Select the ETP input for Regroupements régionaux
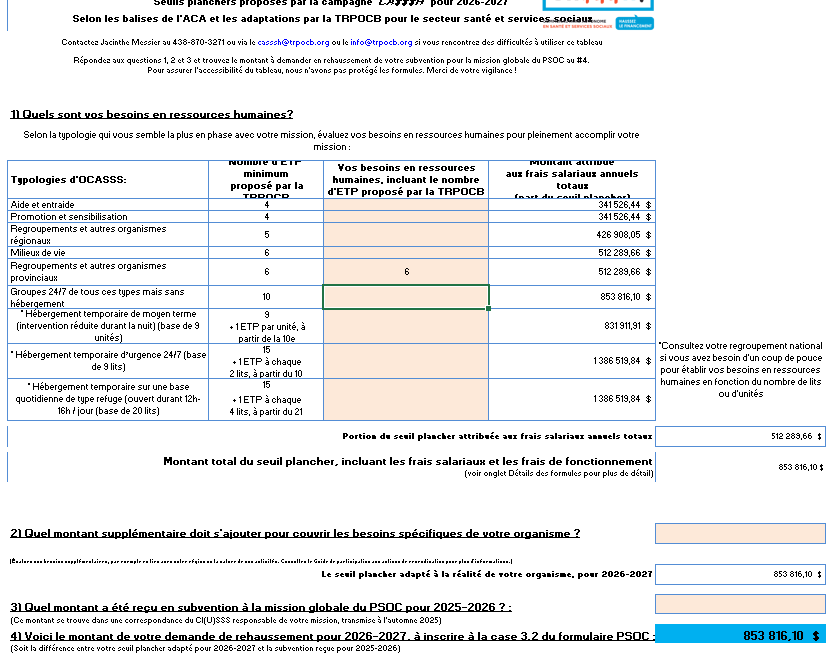The height and width of the screenshot is (655, 832). 405,235
